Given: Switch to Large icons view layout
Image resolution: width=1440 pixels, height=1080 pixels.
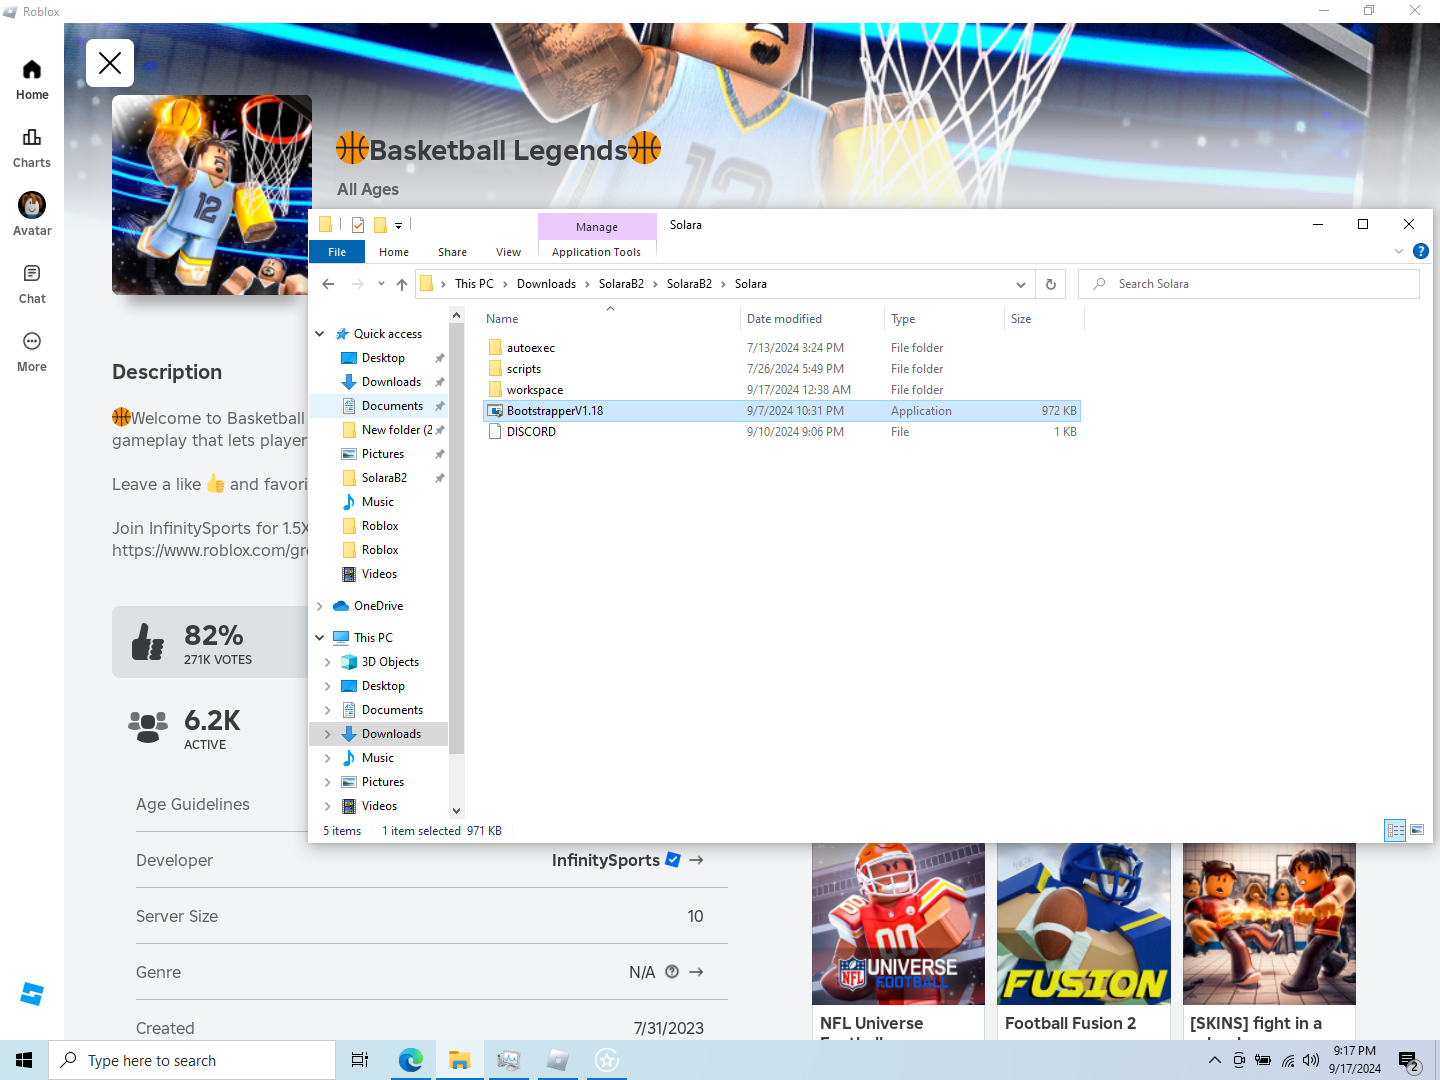Looking at the screenshot, I should (x=1417, y=830).
